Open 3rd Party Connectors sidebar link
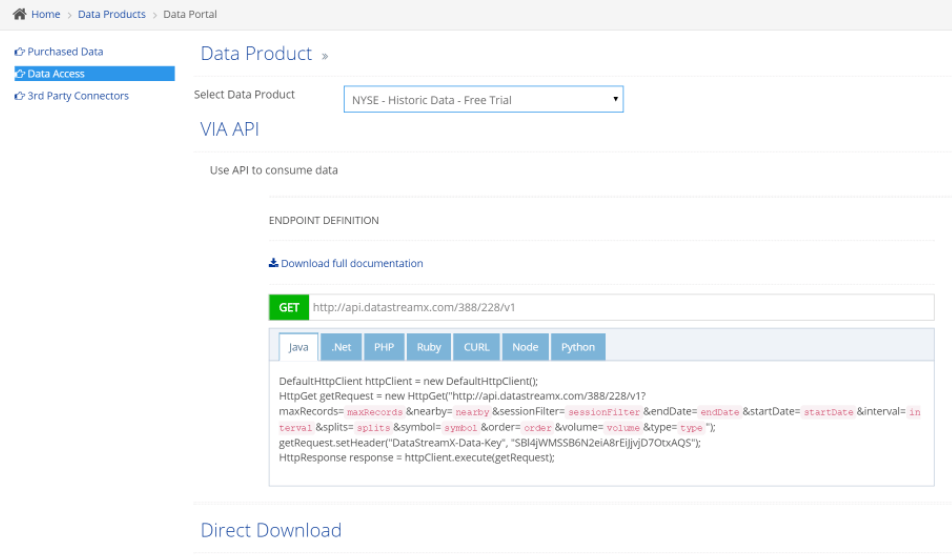Screen dimensions: 952x560 pyautogui.click(x=78, y=96)
